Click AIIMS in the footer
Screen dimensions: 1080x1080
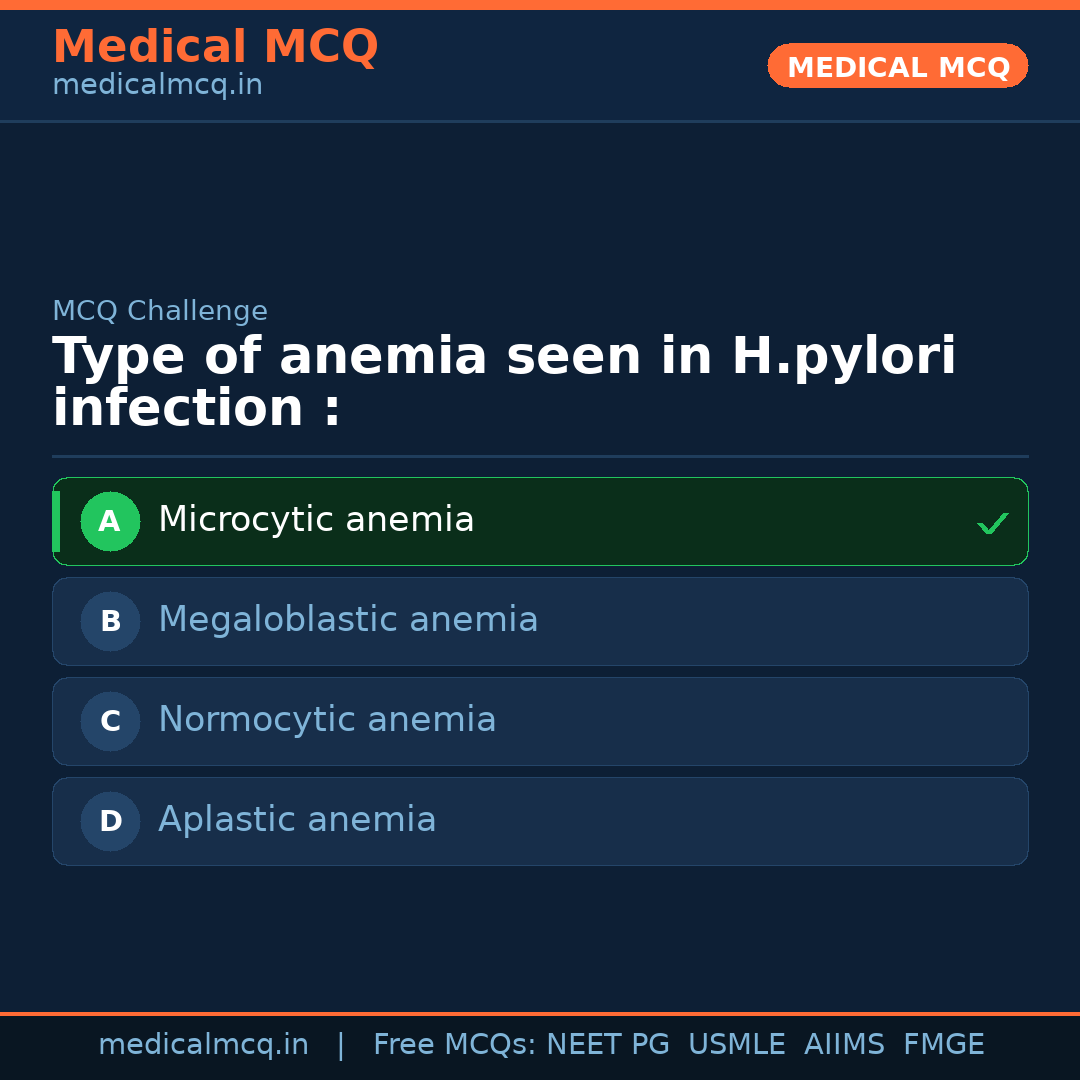(x=844, y=1045)
